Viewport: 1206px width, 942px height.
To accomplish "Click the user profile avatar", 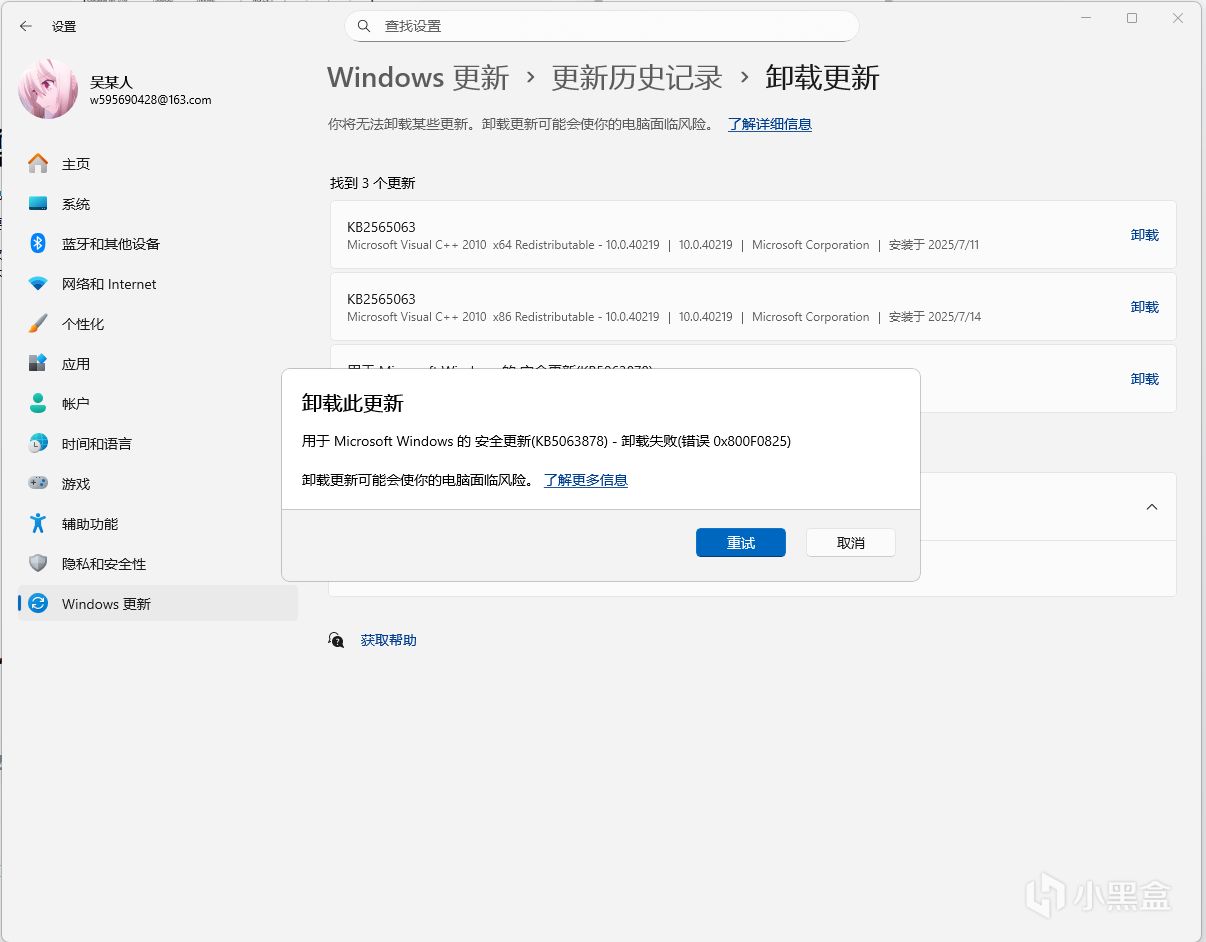I will click(x=48, y=89).
